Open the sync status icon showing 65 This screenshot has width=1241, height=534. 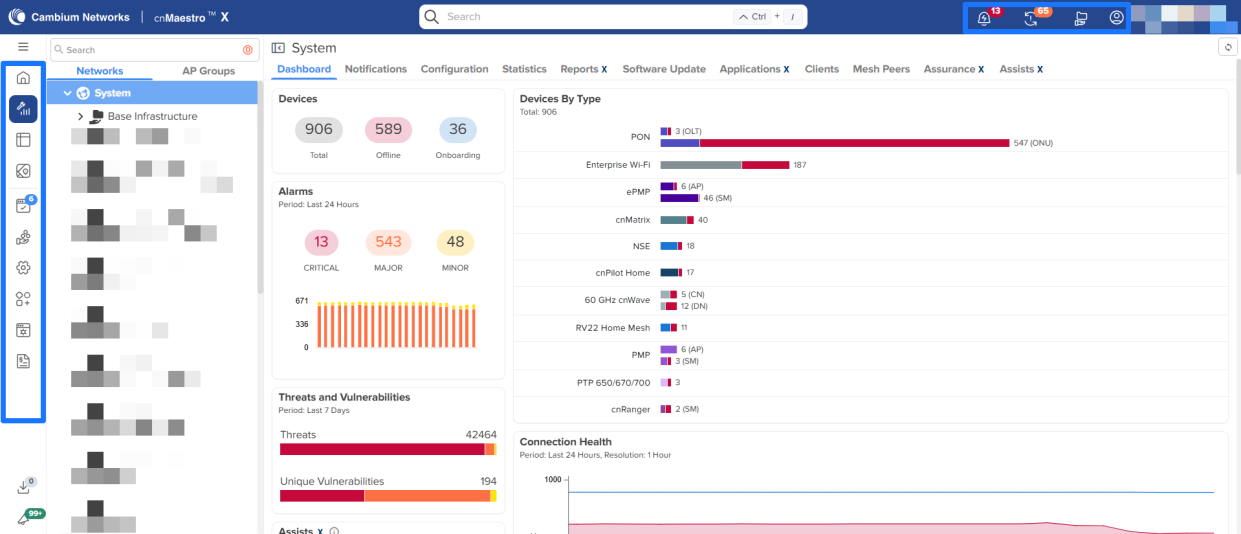[1031, 18]
